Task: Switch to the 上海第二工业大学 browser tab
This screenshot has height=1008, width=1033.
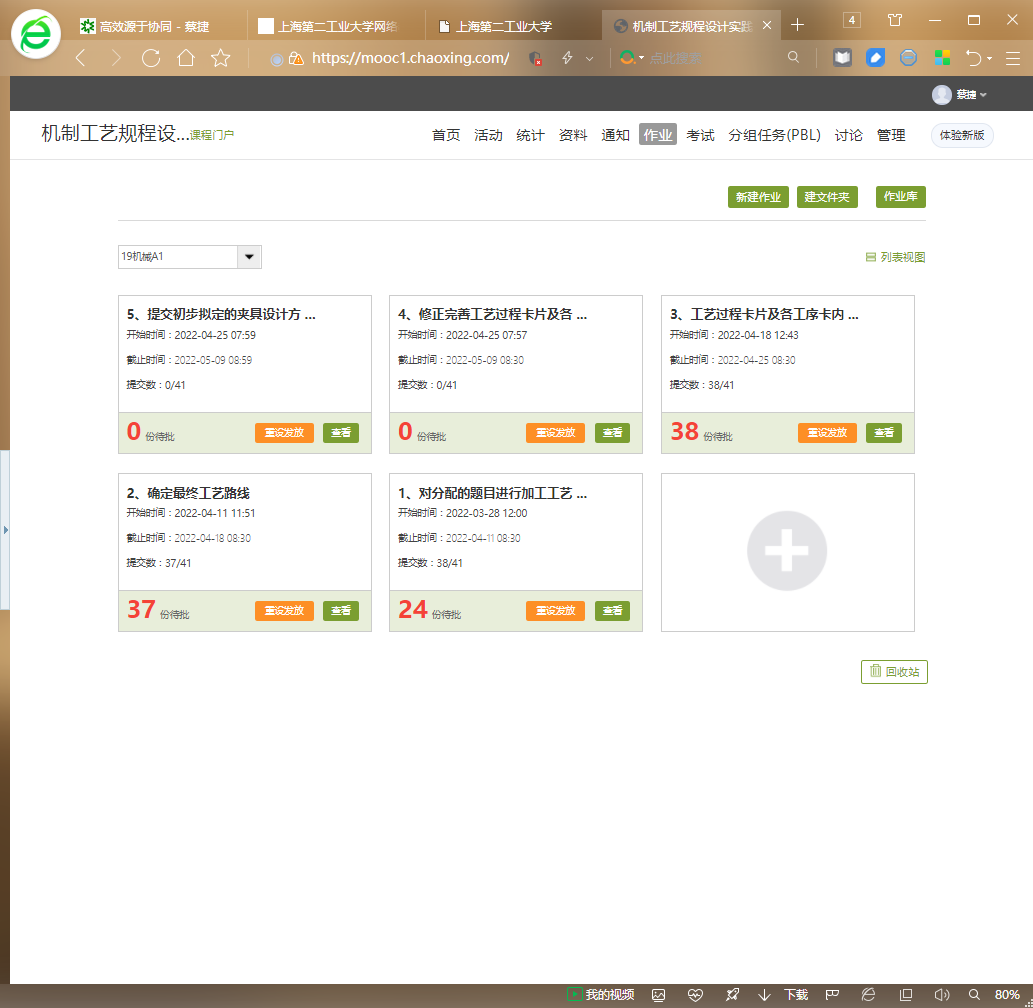Action: click(503, 26)
